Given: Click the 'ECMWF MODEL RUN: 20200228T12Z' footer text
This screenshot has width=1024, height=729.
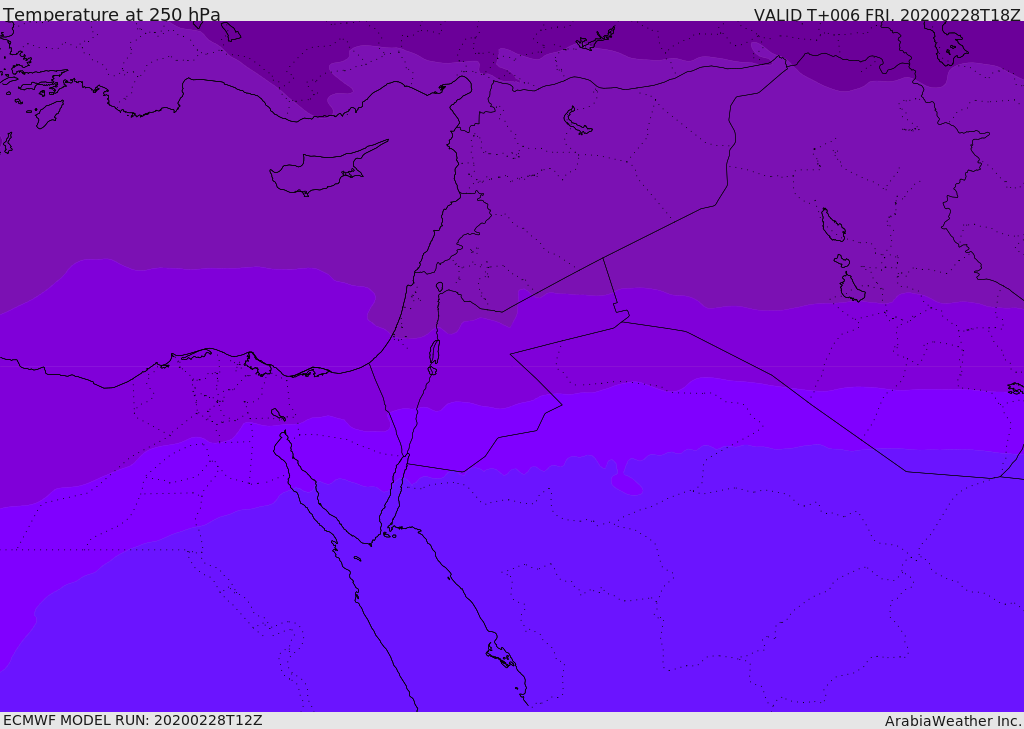Looking at the screenshot, I should 133,721.
